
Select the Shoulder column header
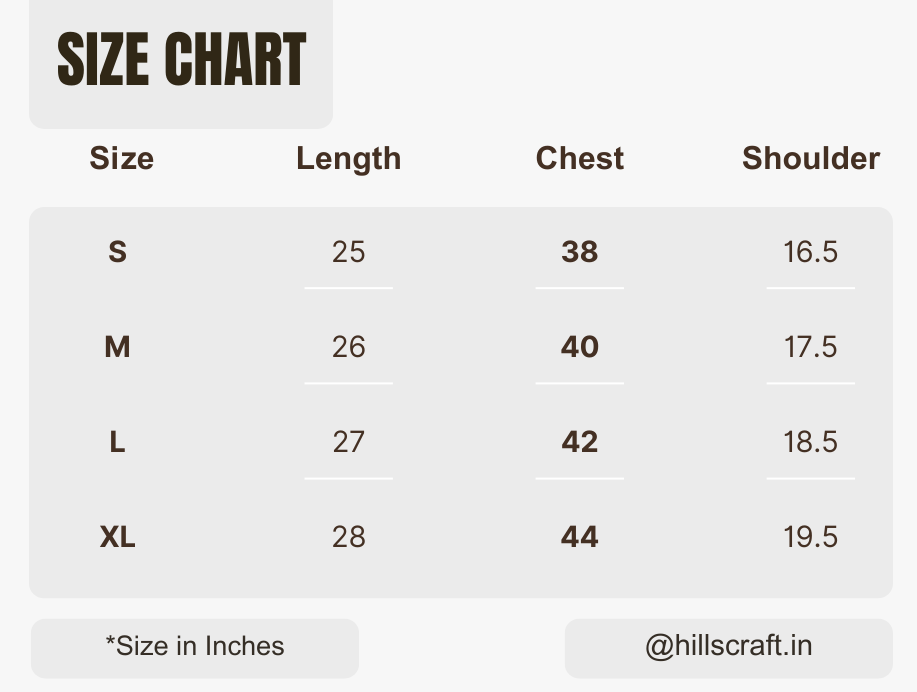[x=811, y=159]
